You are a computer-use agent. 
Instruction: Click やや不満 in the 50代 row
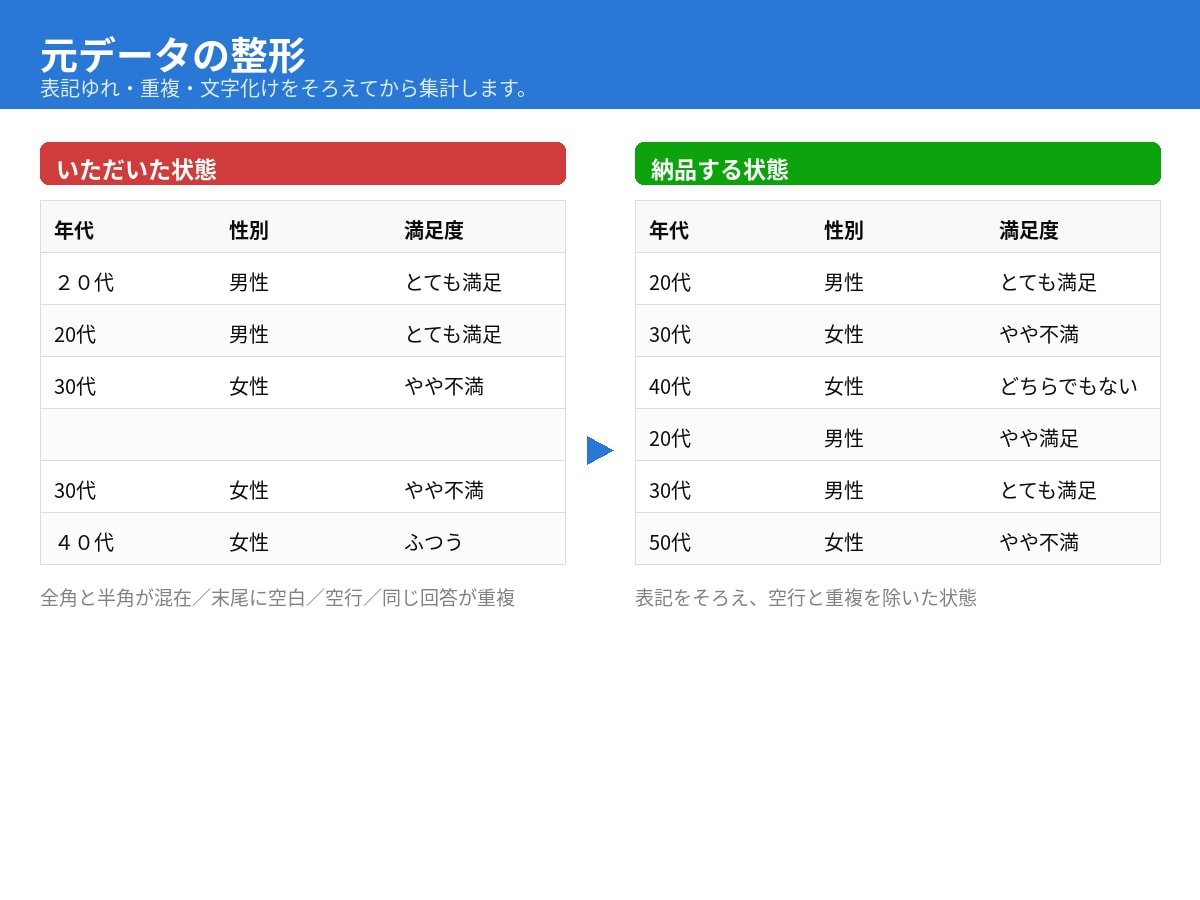(x=1039, y=542)
